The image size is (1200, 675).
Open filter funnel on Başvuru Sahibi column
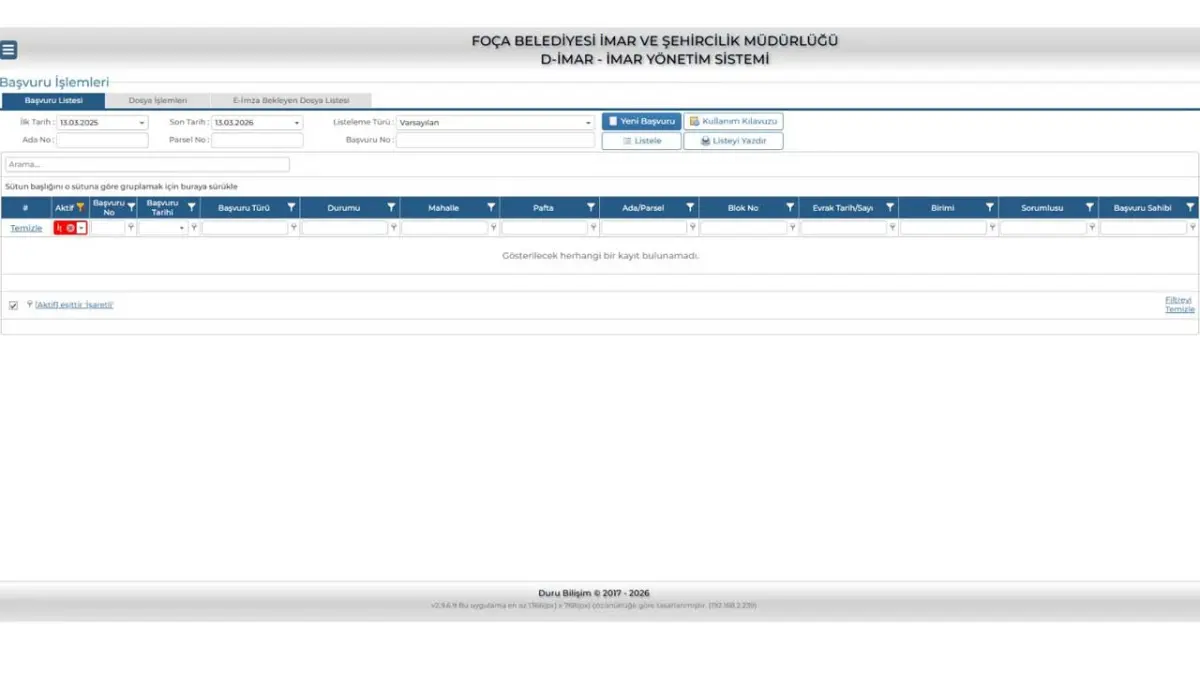click(1190, 208)
